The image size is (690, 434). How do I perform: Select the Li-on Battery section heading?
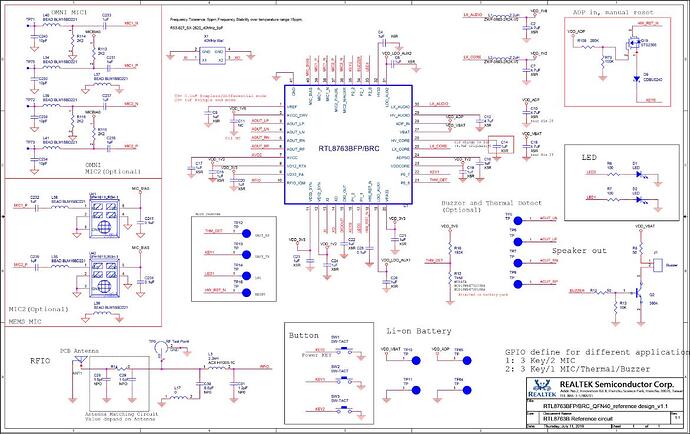coord(407,329)
